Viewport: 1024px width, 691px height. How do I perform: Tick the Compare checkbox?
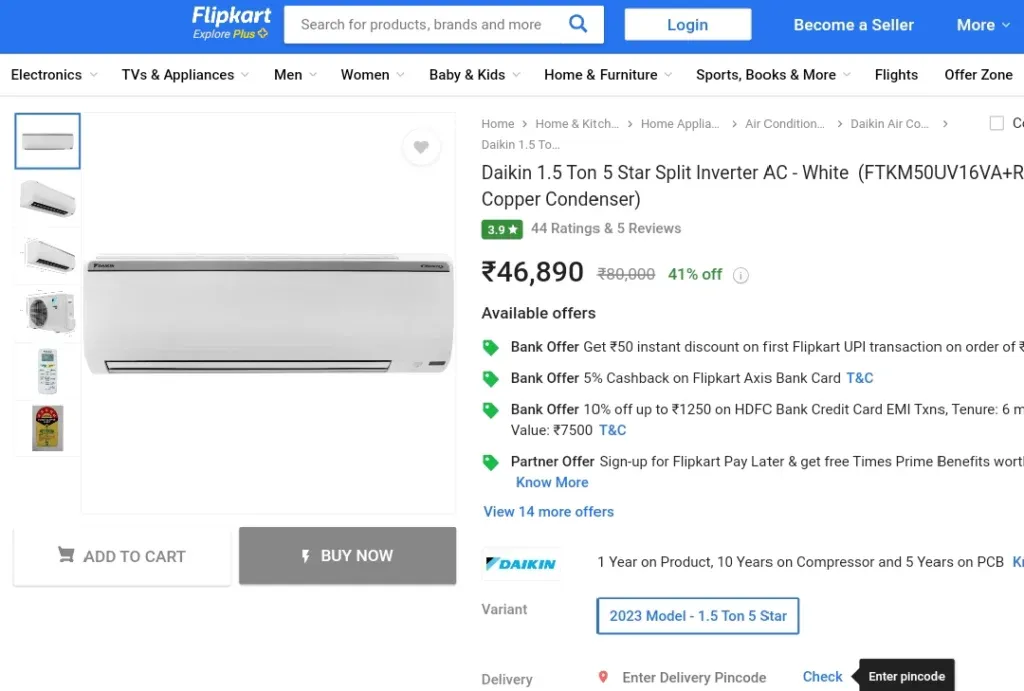[997, 123]
